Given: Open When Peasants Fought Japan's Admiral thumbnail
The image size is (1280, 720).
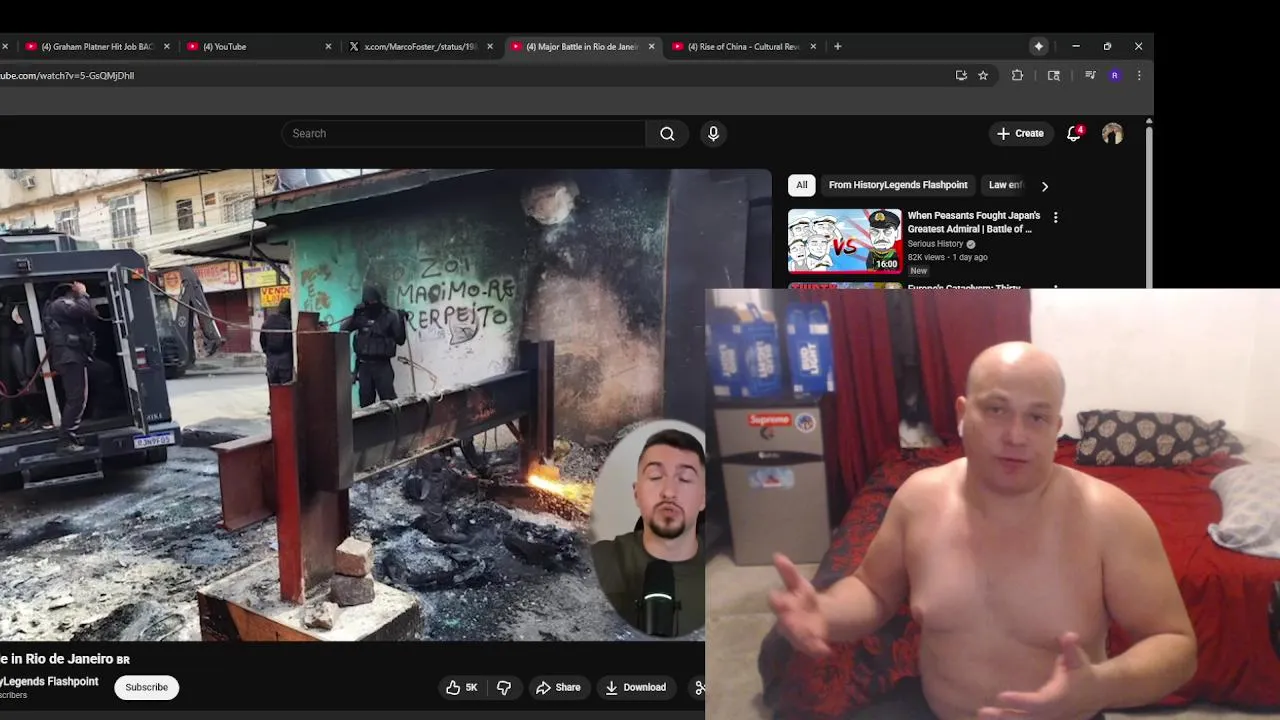Looking at the screenshot, I should [x=845, y=241].
